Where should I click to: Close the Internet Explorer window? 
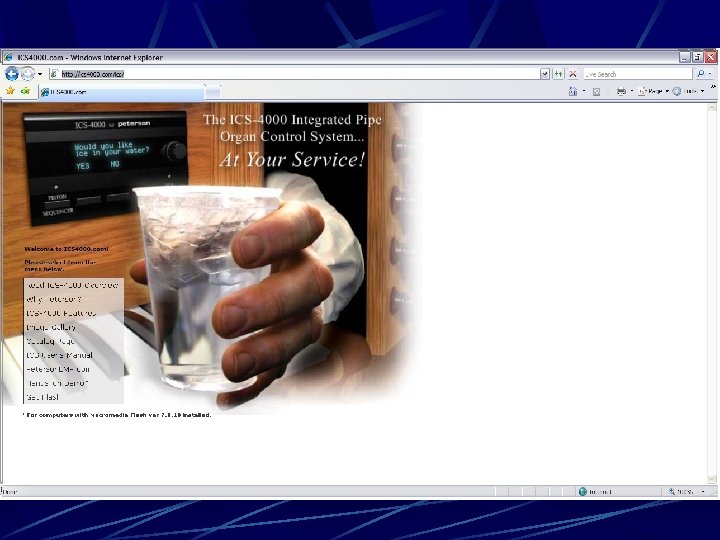coord(711,57)
